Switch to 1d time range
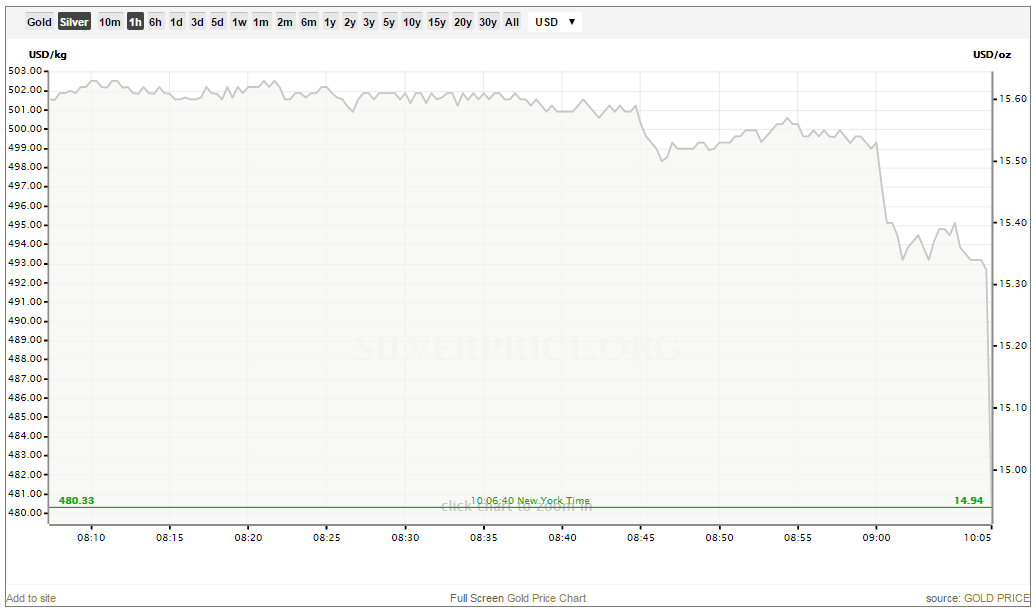 (x=176, y=22)
